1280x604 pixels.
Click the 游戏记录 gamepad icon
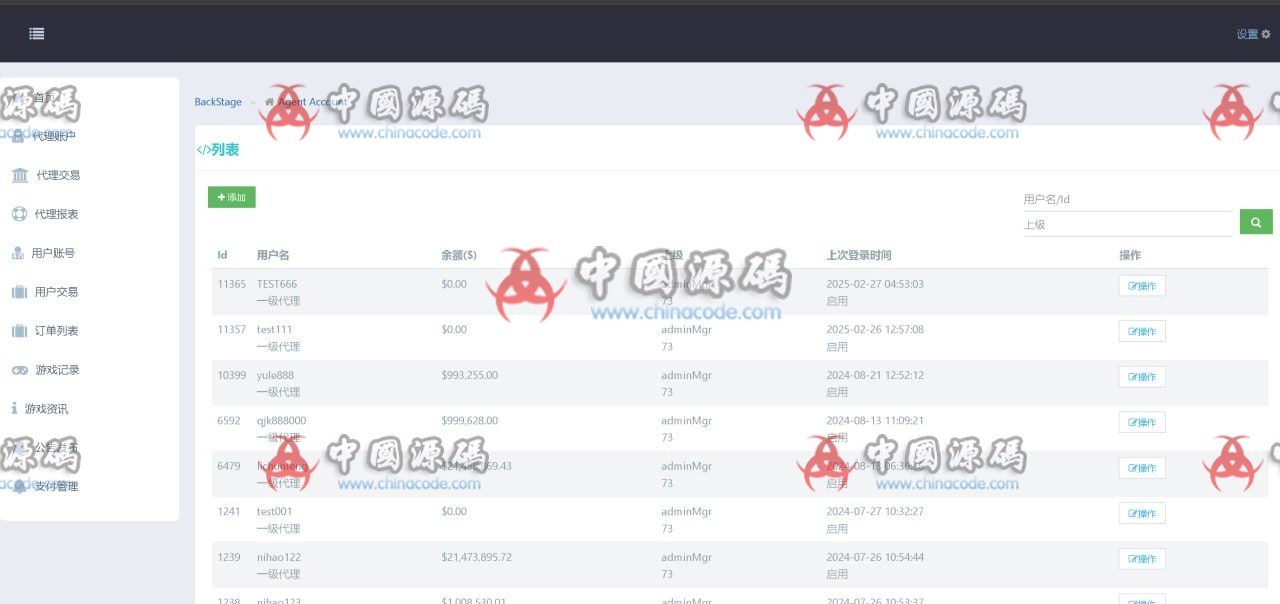tap(20, 370)
